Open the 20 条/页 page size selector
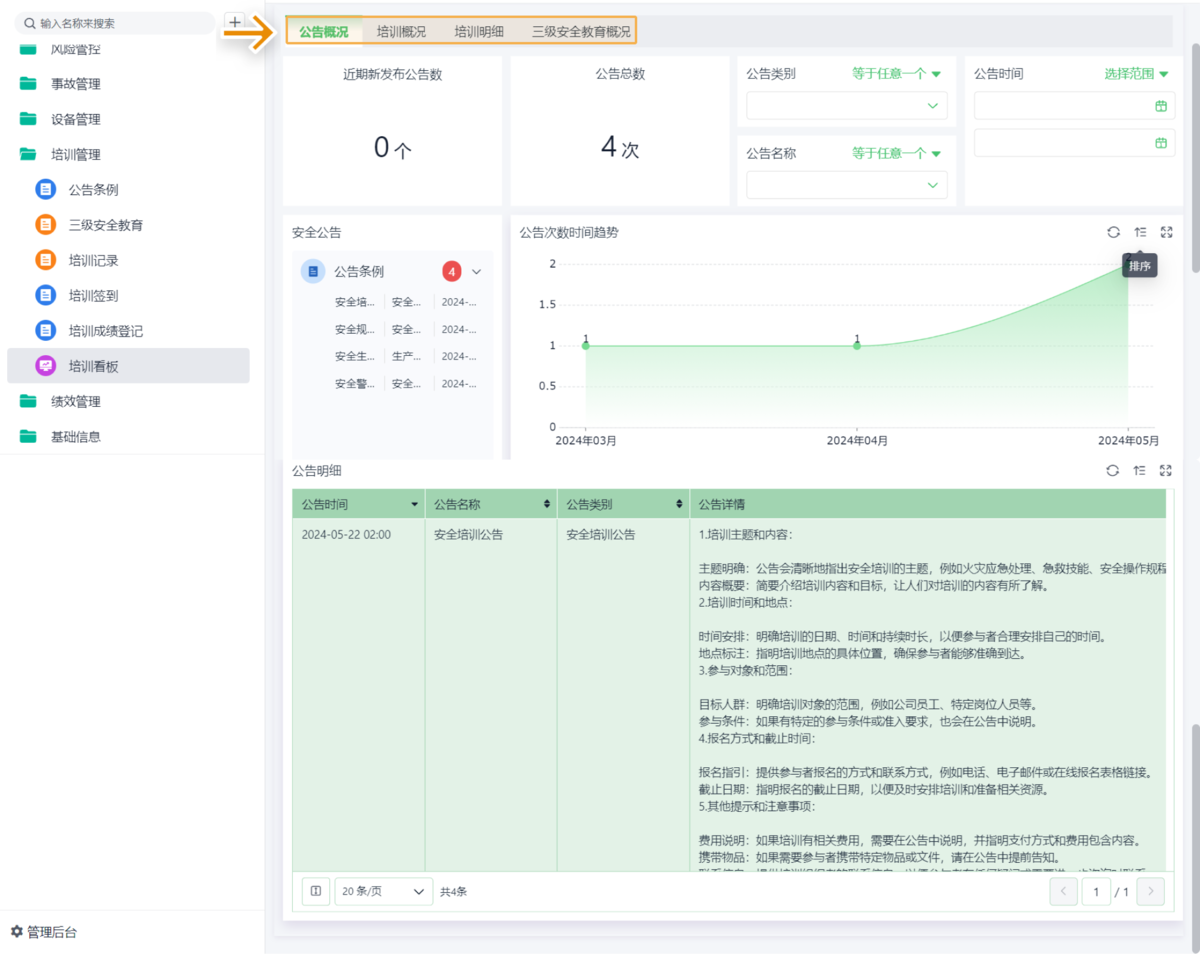 (383, 891)
